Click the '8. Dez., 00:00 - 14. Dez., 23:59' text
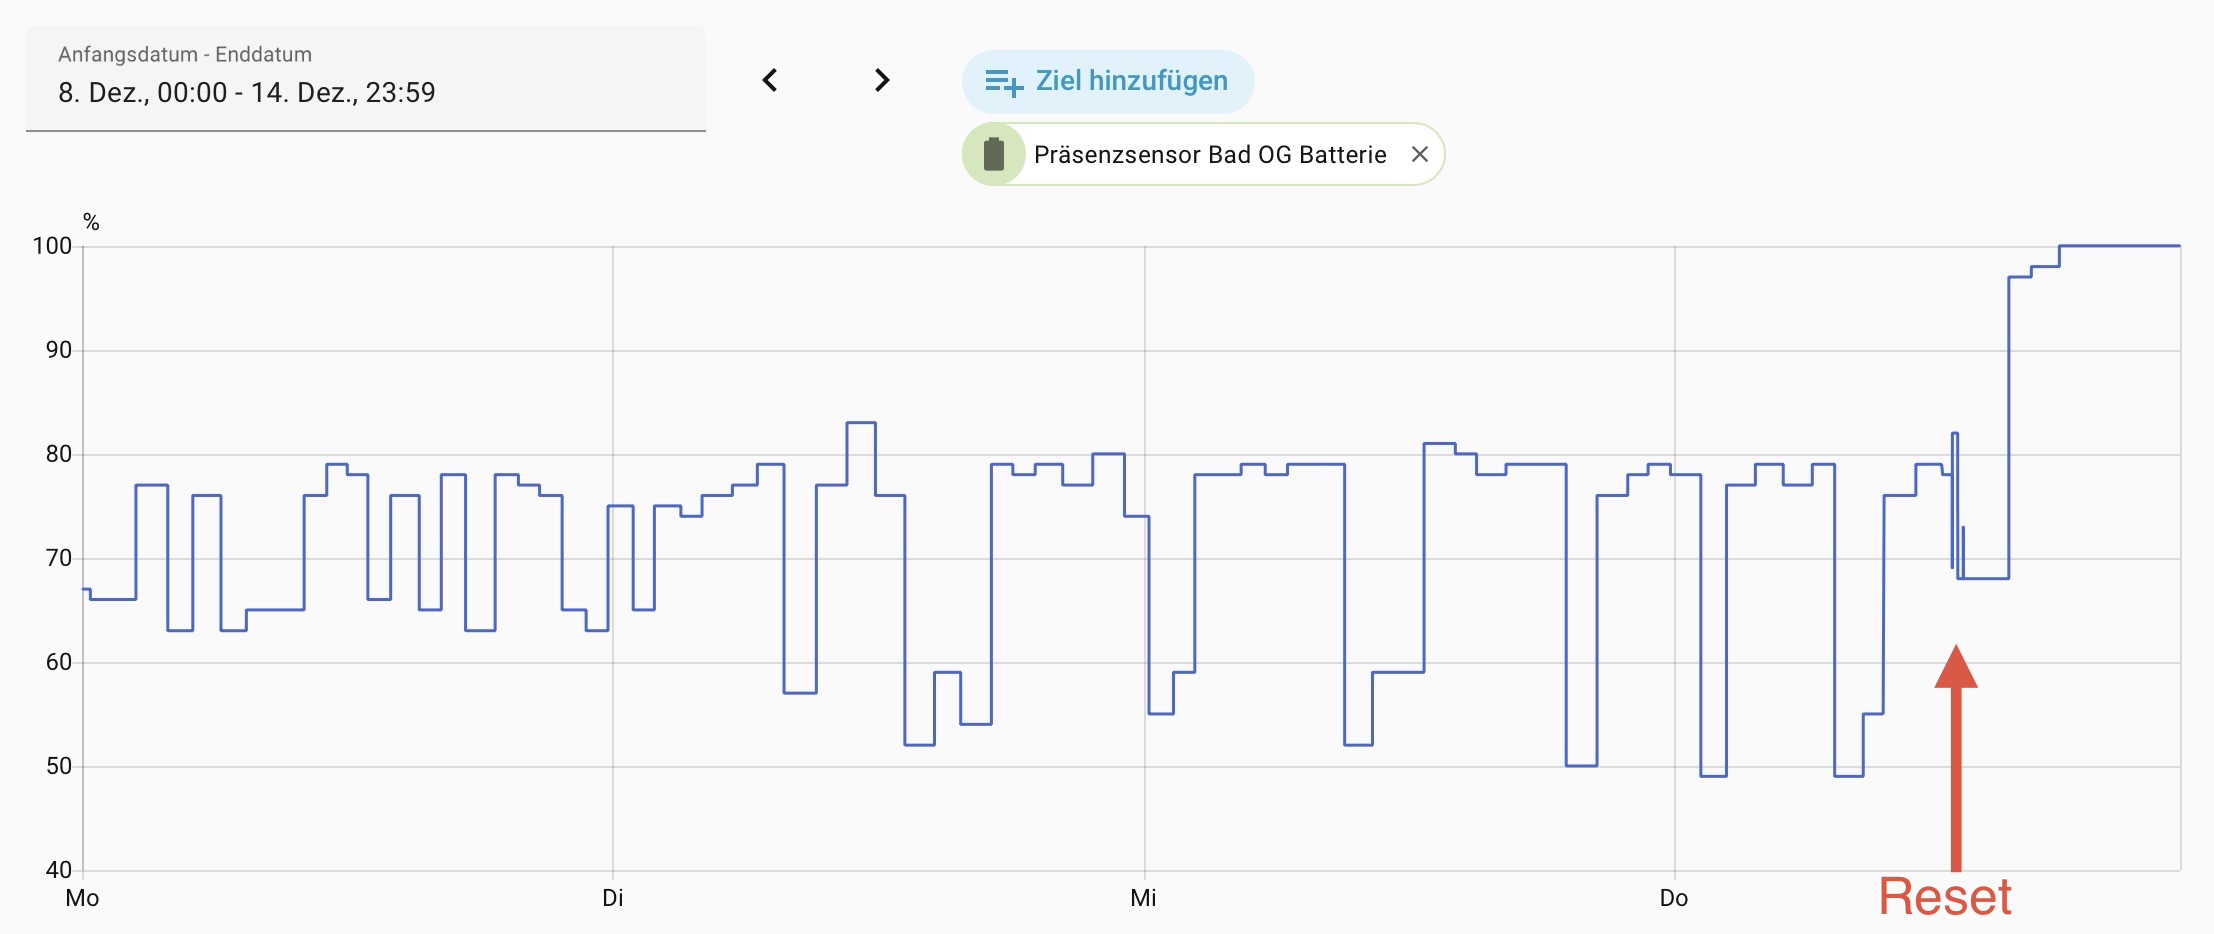Viewport: 2214px width, 934px height. pos(247,93)
